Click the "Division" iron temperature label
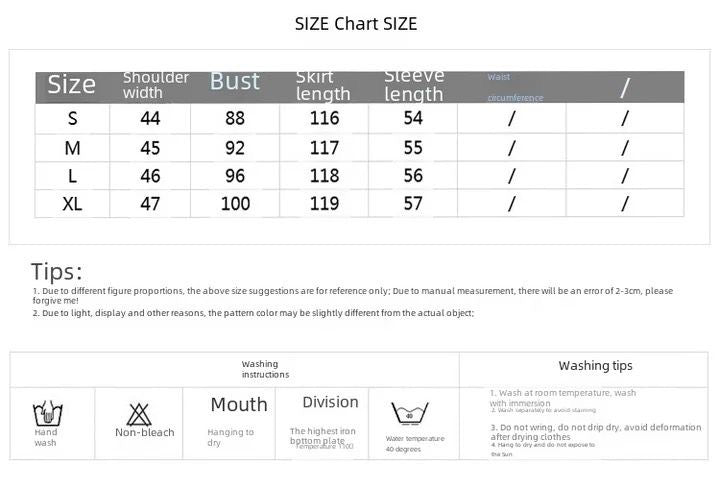This screenshot has width=720, height=489. [x=330, y=402]
